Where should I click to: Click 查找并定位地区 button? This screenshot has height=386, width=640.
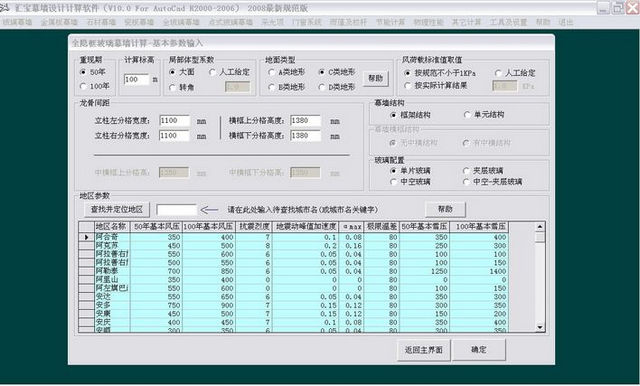pyautogui.click(x=117, y=209)
